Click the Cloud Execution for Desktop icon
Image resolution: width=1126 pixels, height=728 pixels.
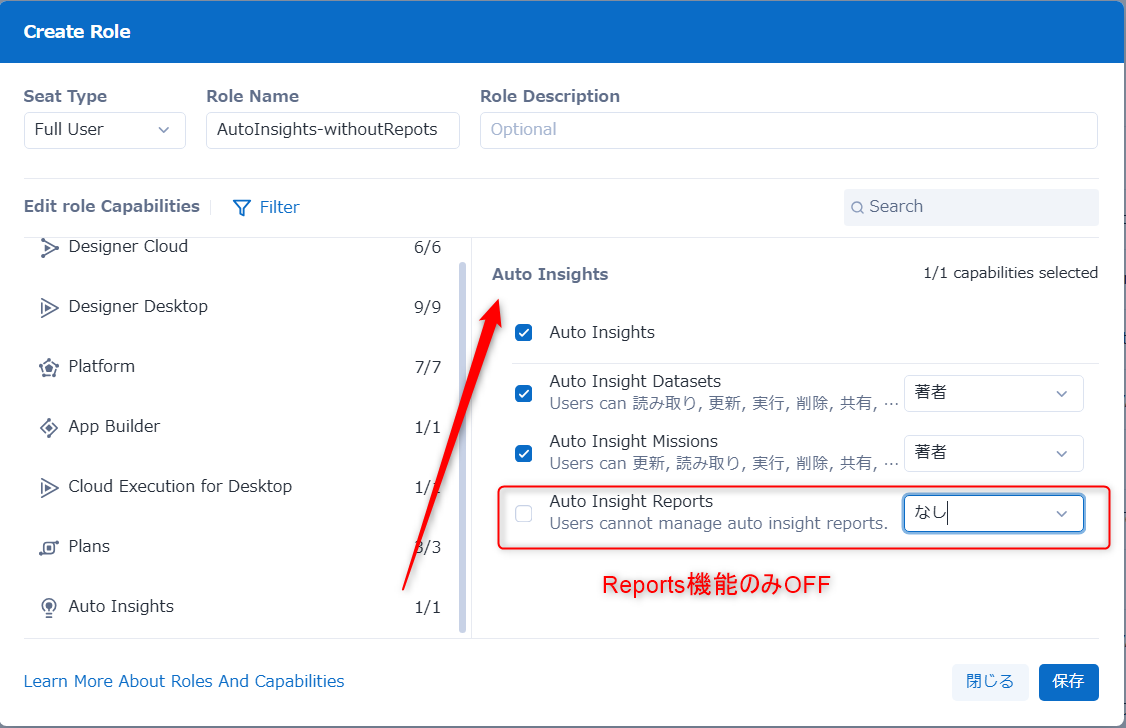tap(49, 487)
